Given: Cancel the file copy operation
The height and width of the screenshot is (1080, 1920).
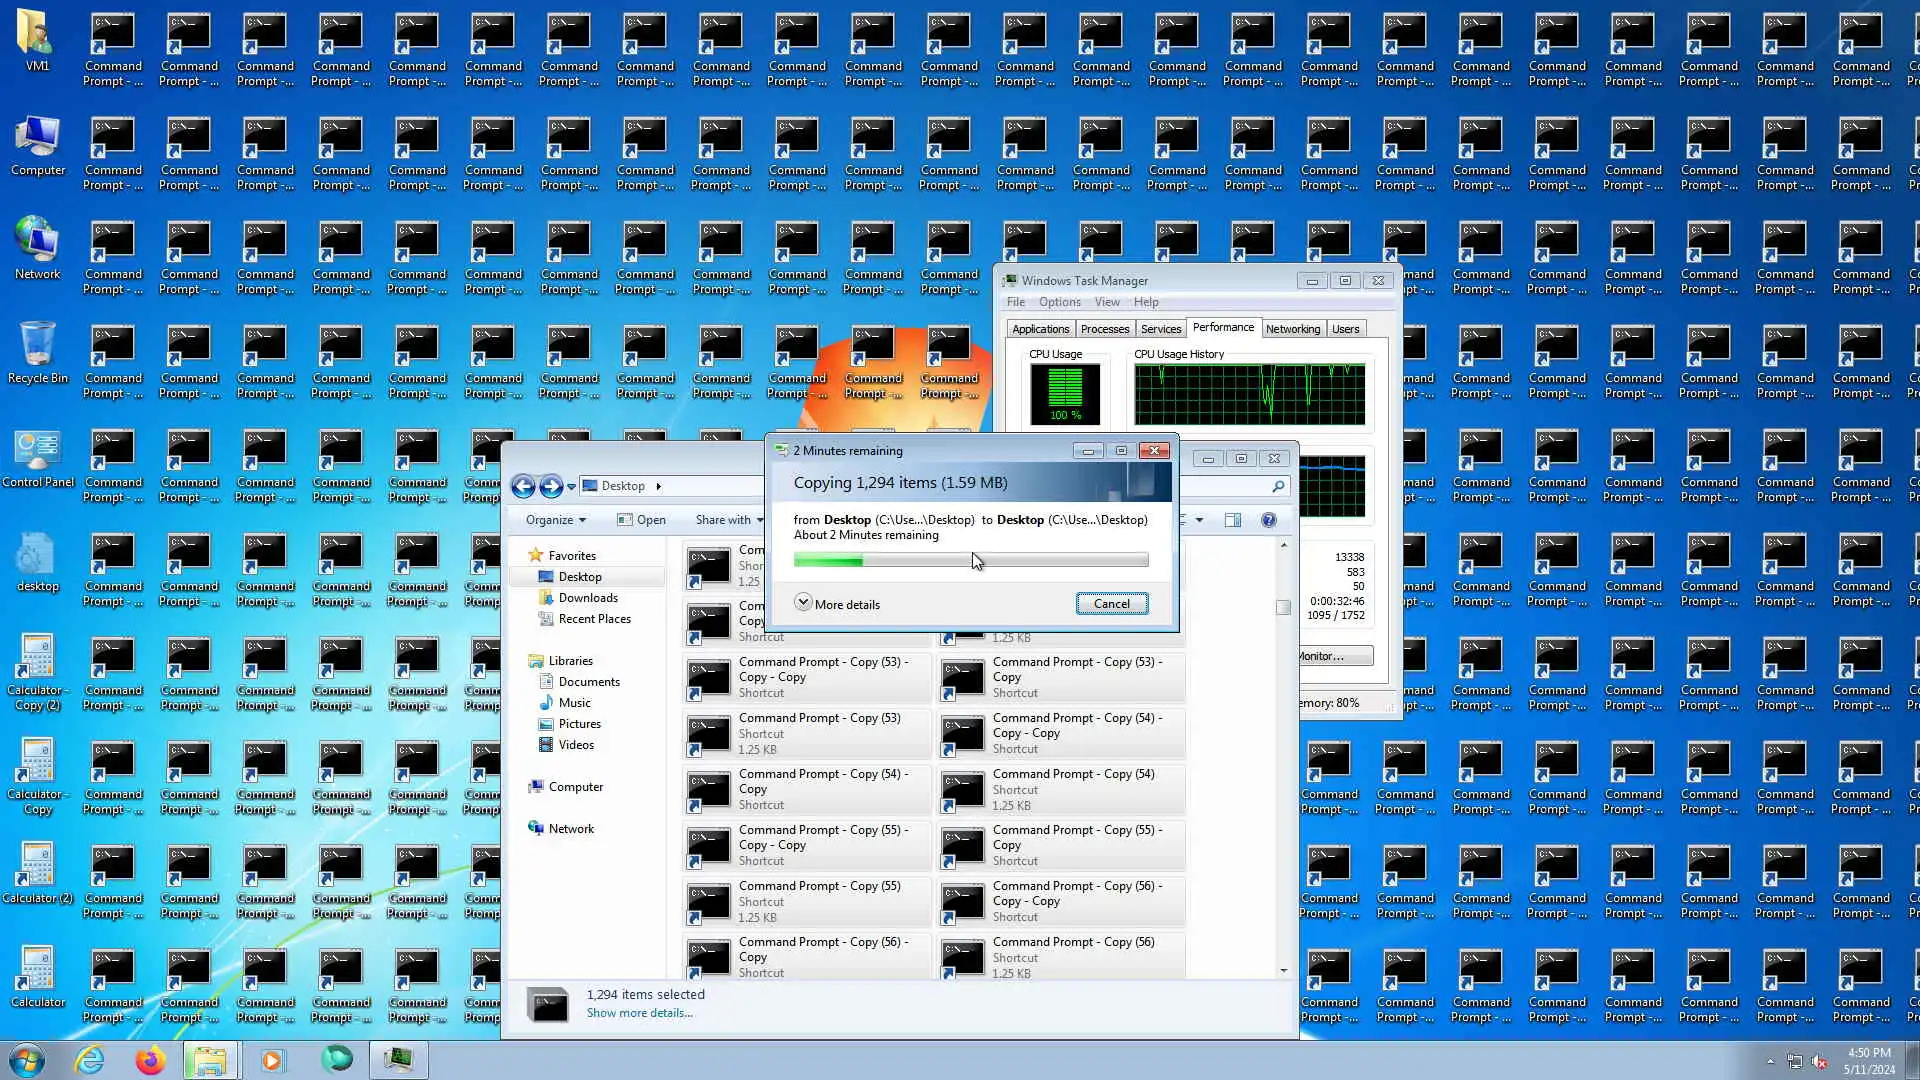Looking at the screenshot, I should tap(1111, 604).
